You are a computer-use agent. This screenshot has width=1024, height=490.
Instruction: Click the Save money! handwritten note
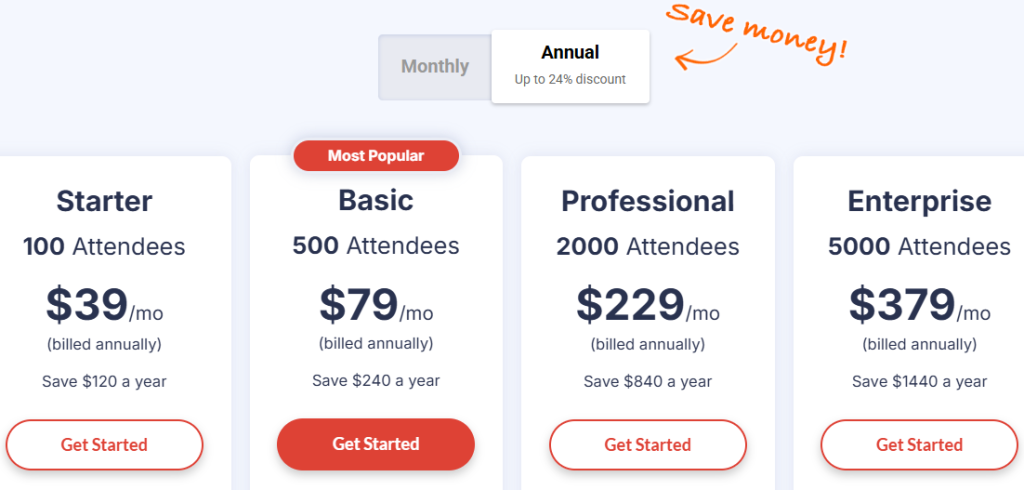758,31
